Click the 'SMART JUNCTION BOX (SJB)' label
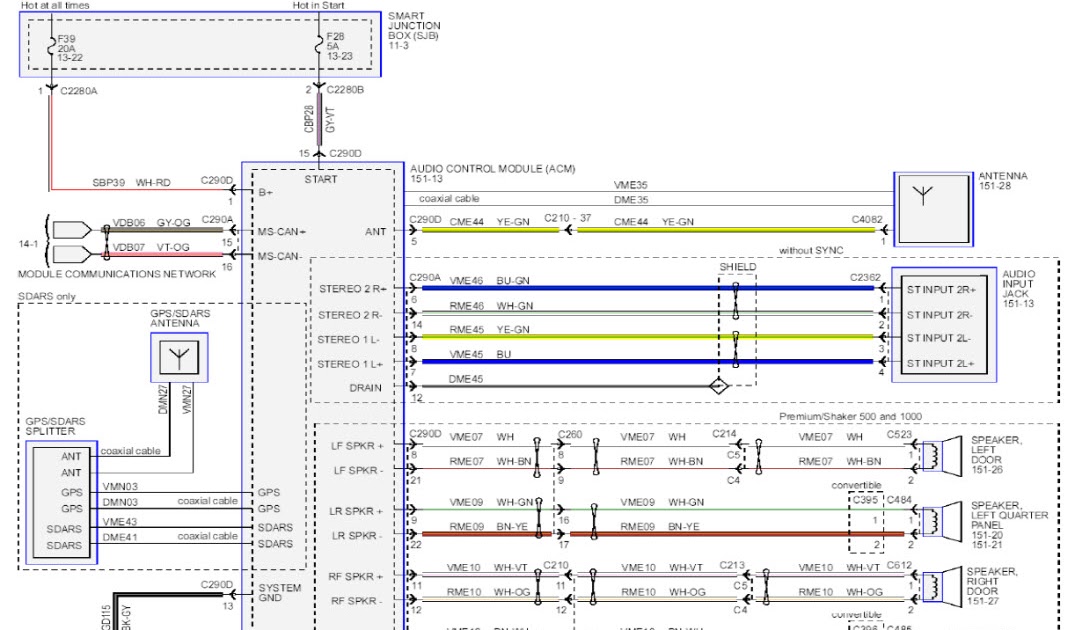Image resolution: width=1079 pixels, height=630 pixels. 414,25
